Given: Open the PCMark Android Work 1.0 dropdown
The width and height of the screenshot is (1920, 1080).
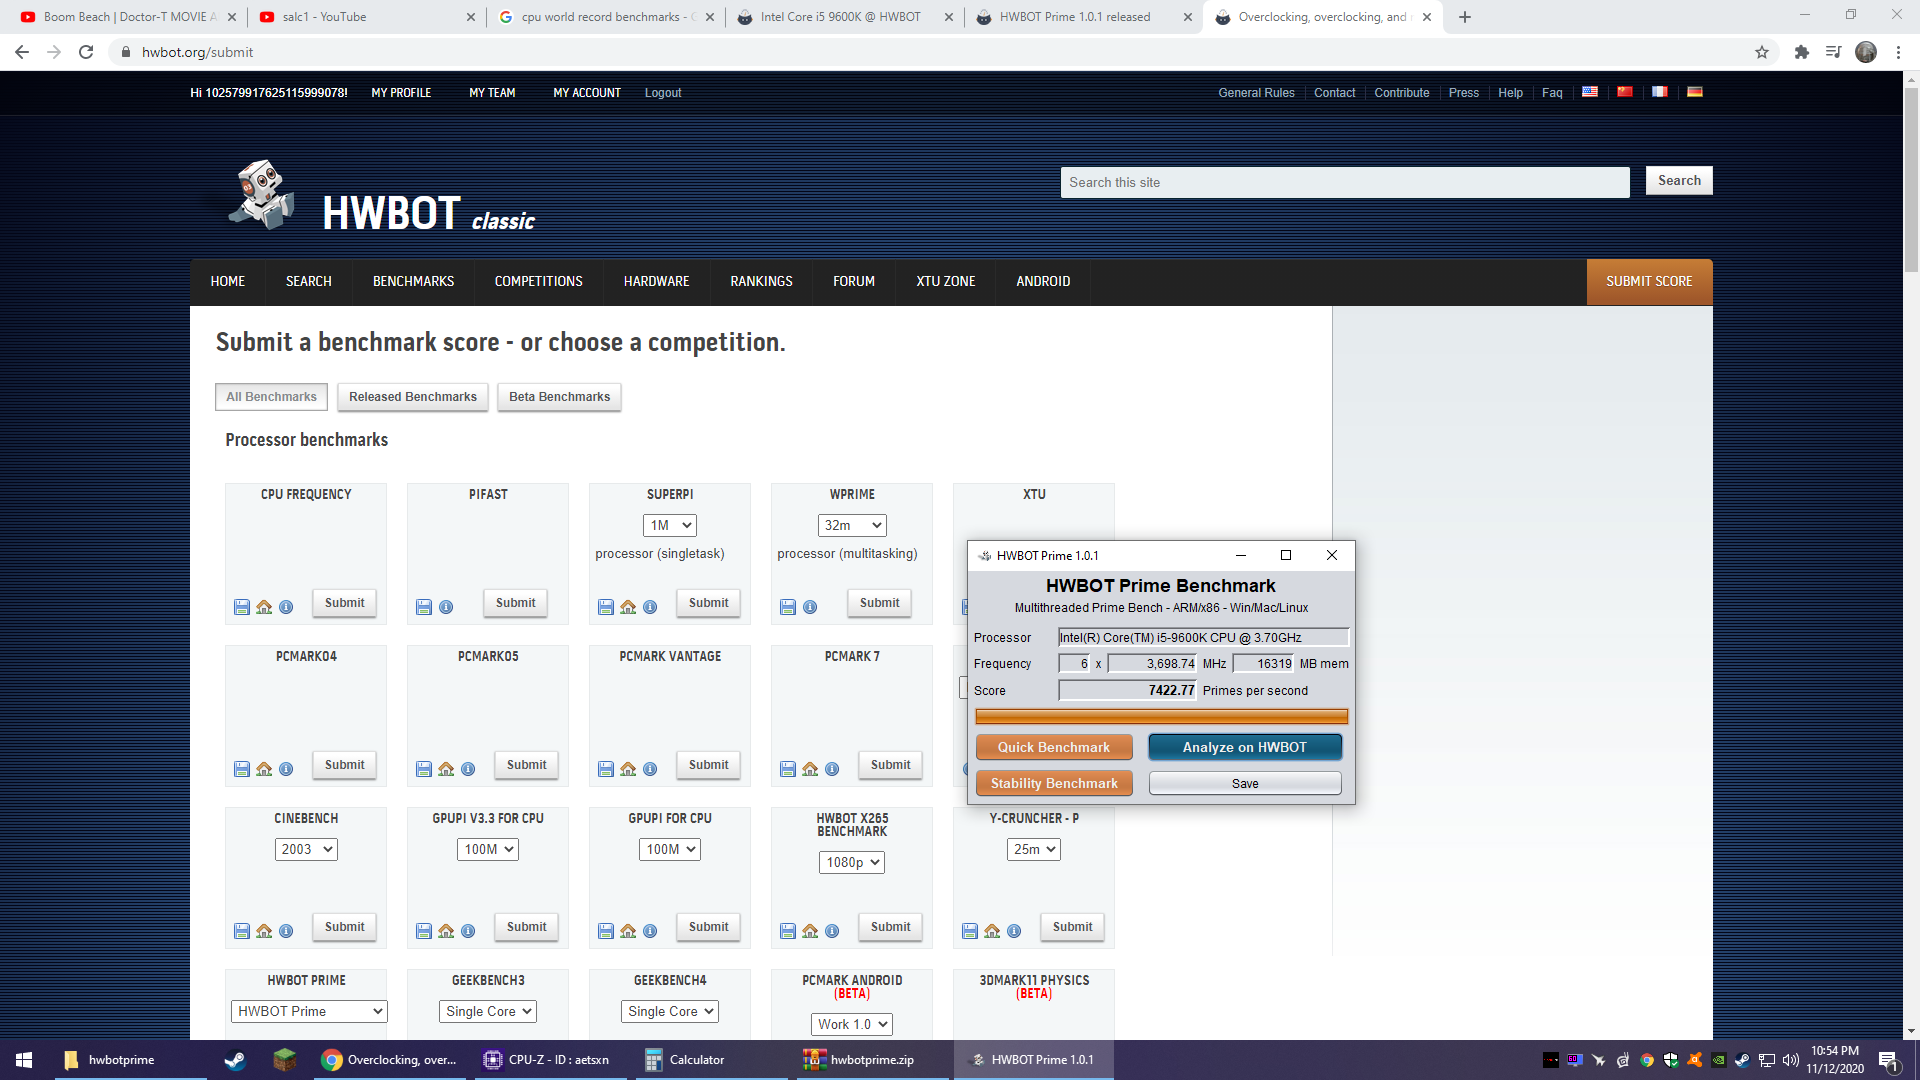Looking at the screenshot, I should point(852,1024).
